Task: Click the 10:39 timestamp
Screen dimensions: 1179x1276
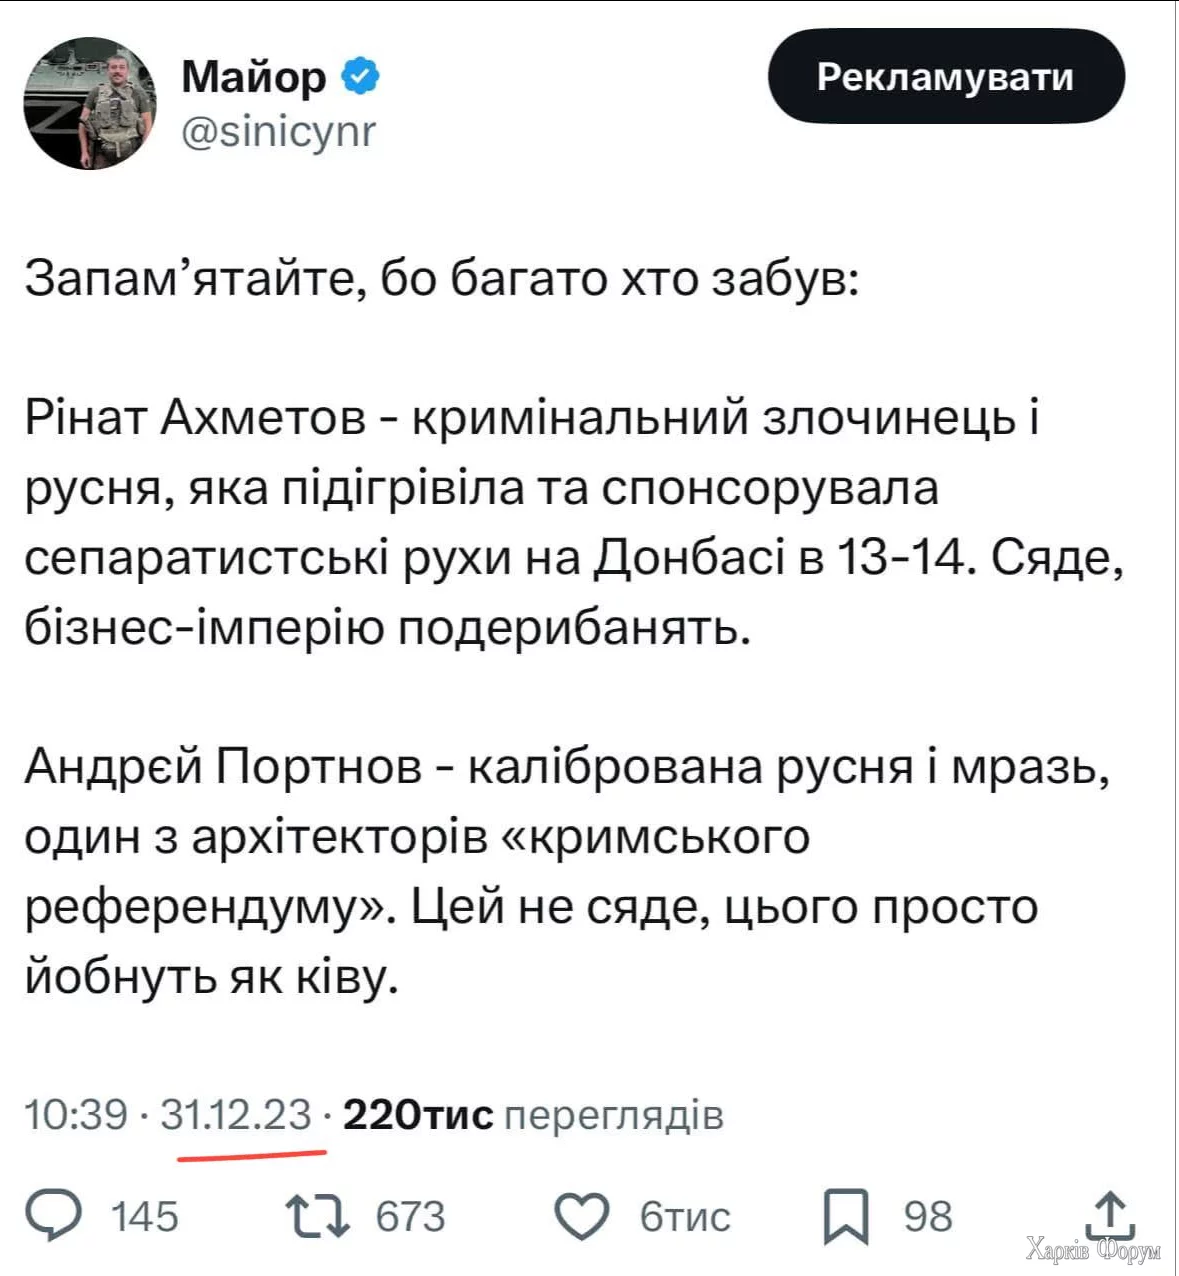Action: 76,1114
